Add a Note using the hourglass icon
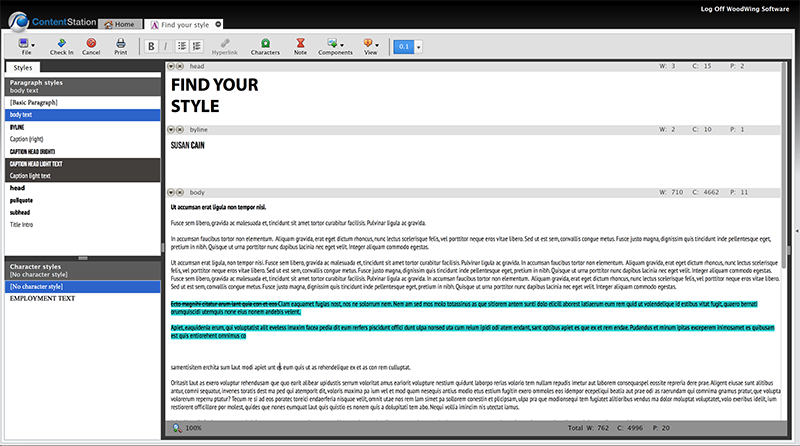800x446 pixels. (x=300, y=43)
